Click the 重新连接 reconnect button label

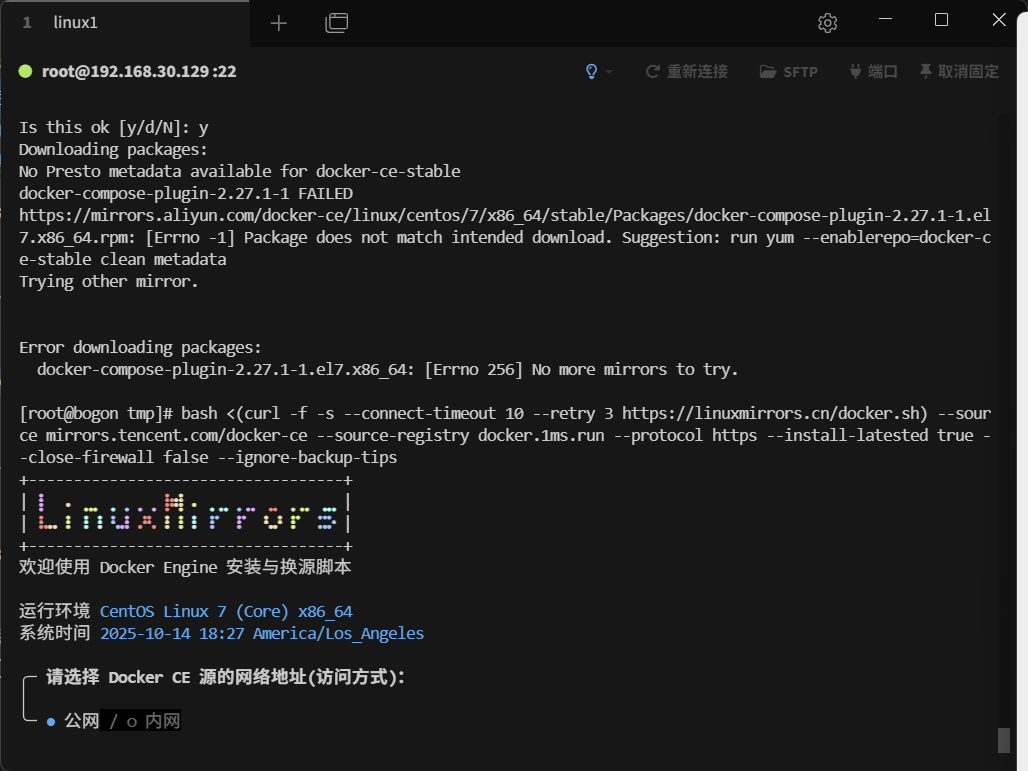click(x=698, y=71)
